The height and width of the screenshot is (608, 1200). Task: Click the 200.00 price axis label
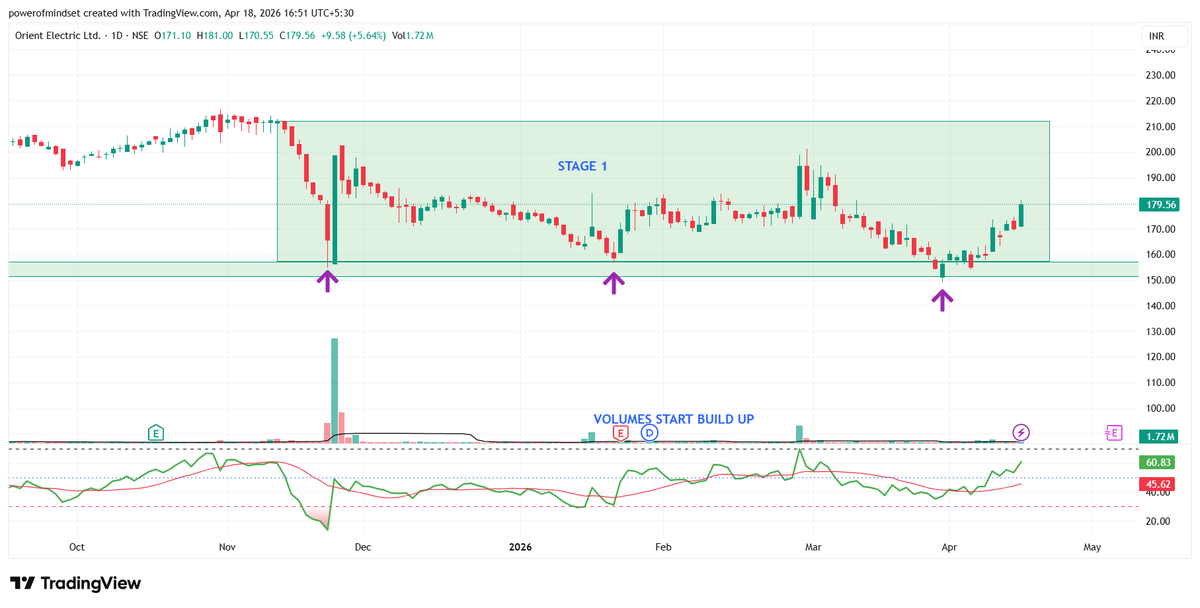click(x=1159, y=152)
